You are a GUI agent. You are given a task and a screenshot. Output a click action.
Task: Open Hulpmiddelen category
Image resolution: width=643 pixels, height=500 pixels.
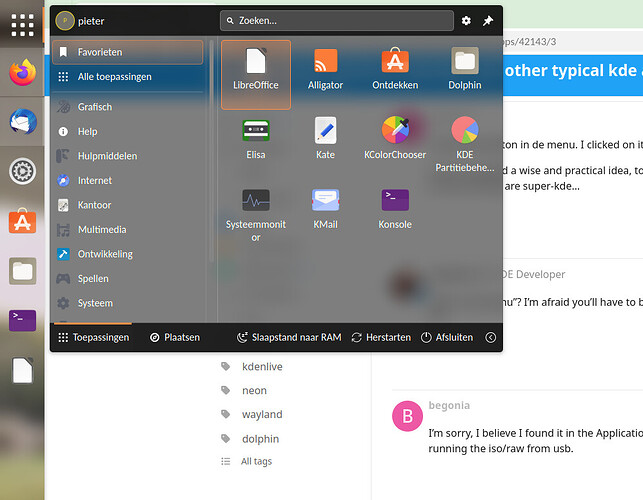point(128,156)
